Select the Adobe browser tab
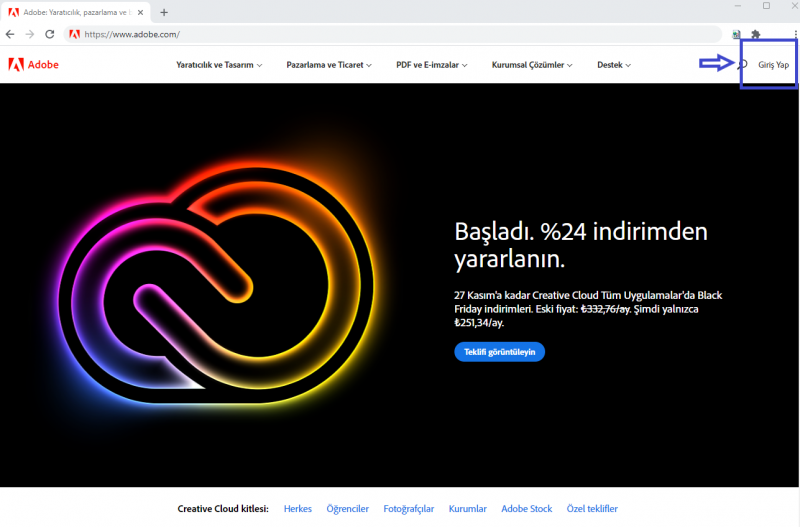800x527 pixels. pyautogui.click(x=77, y=12)
